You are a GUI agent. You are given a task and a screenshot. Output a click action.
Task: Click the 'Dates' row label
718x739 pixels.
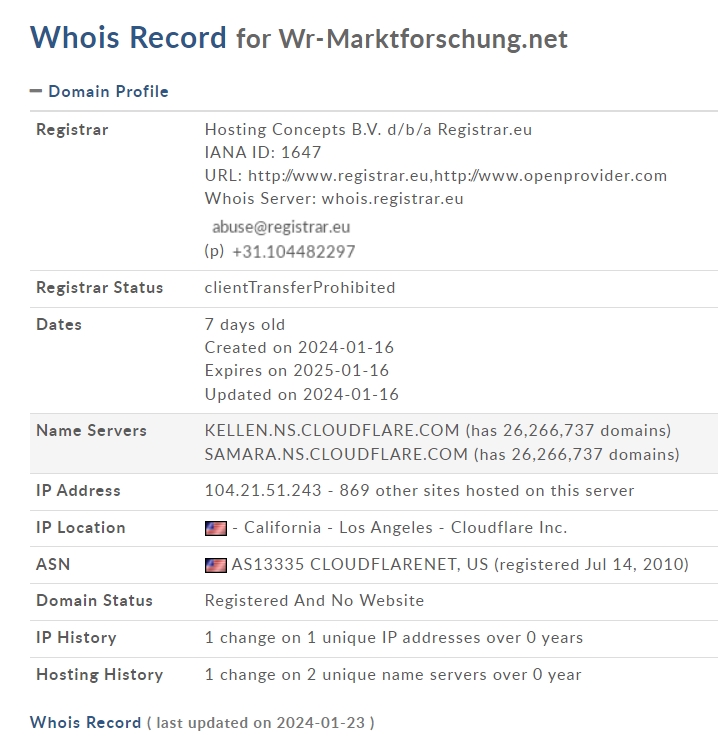(x=59, y=324)
